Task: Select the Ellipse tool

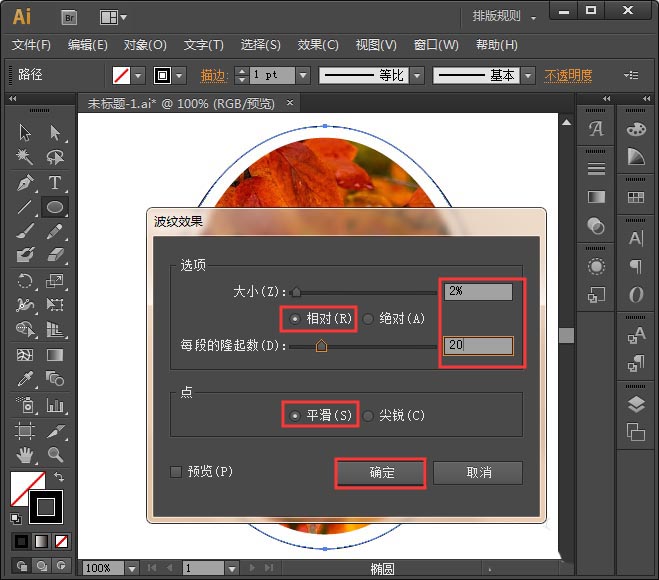Action: tap(55, 207)
